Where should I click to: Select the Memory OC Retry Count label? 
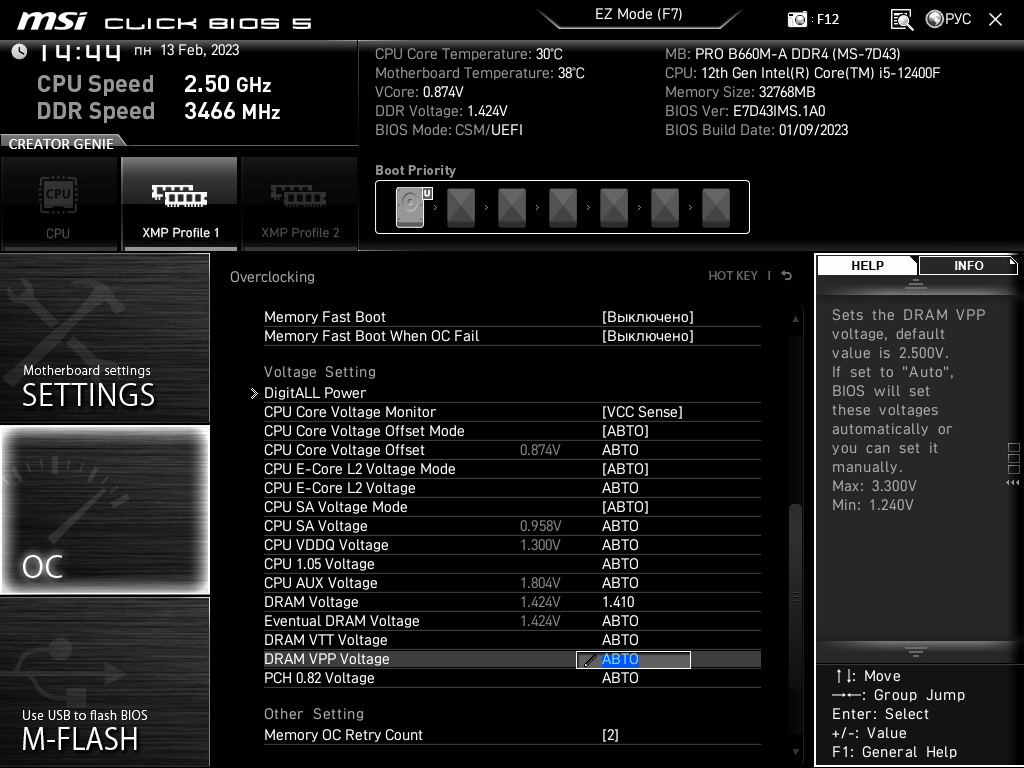[344, 735]
